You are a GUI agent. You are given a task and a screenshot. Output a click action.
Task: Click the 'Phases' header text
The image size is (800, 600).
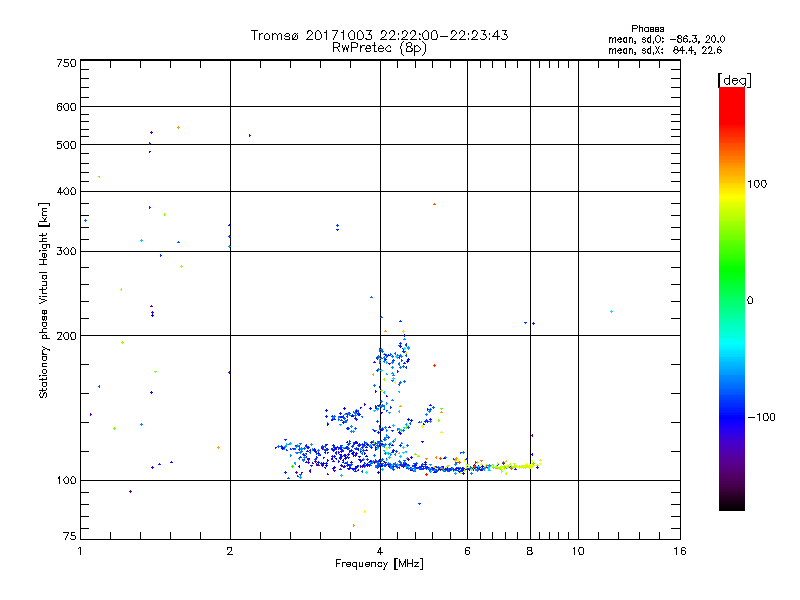[x=647, y=29]
